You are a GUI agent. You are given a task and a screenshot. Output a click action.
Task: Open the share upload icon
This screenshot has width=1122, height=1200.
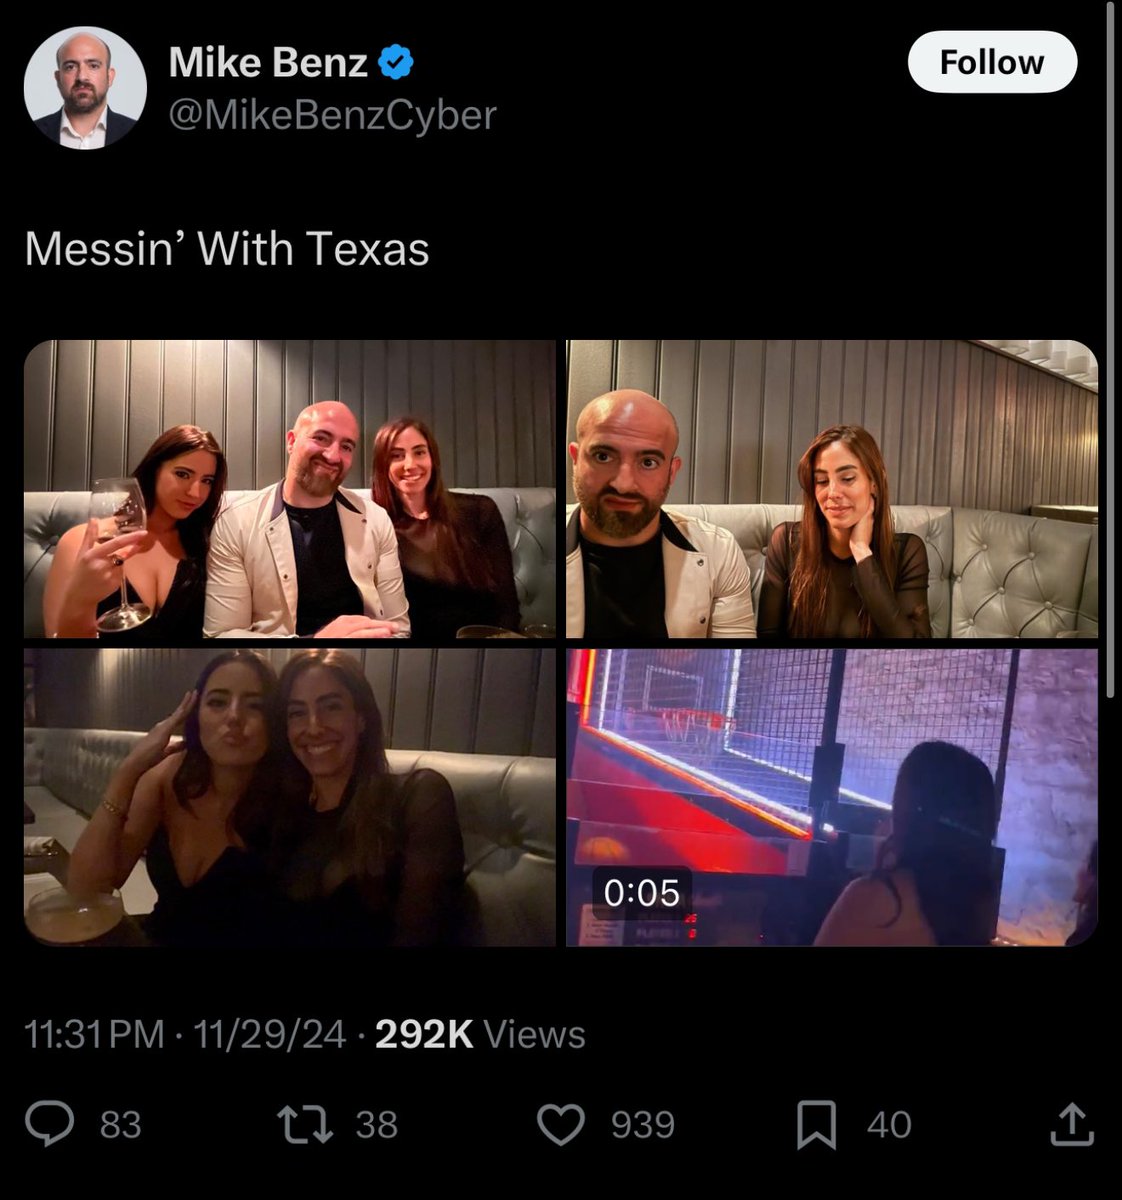pyautogui.click(x=1071, y=1124)
